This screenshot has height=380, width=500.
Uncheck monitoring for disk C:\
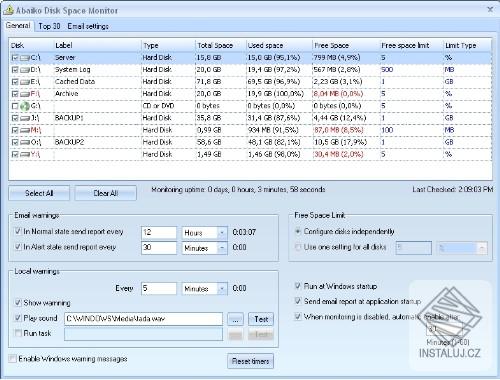pyautogui.click(x=15, y=58)
